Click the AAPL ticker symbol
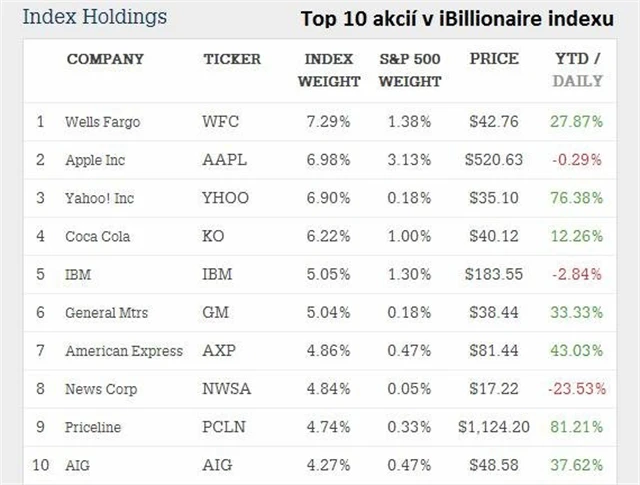The image size is (640, 485). 224,160
